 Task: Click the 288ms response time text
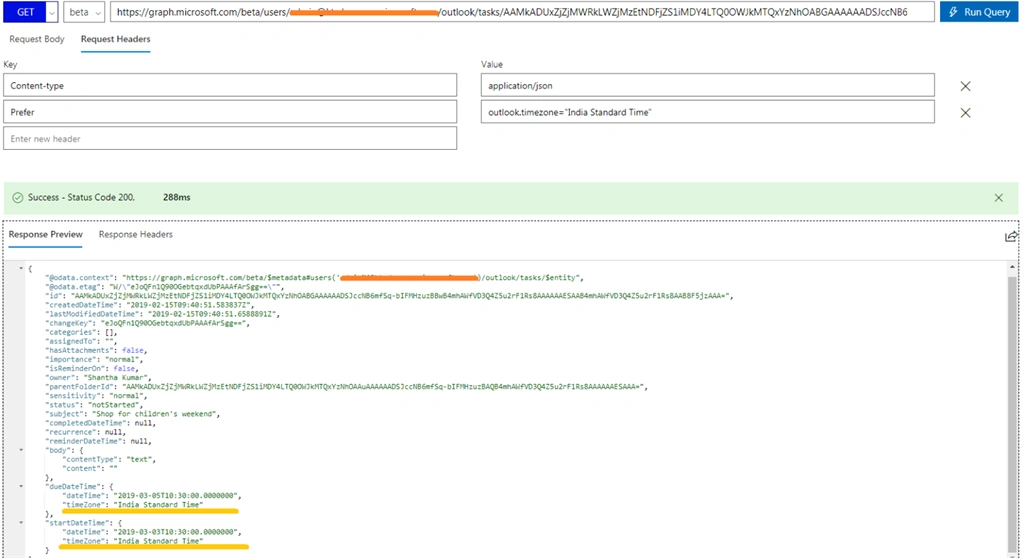pyautogui.click(x=177, y=197)
